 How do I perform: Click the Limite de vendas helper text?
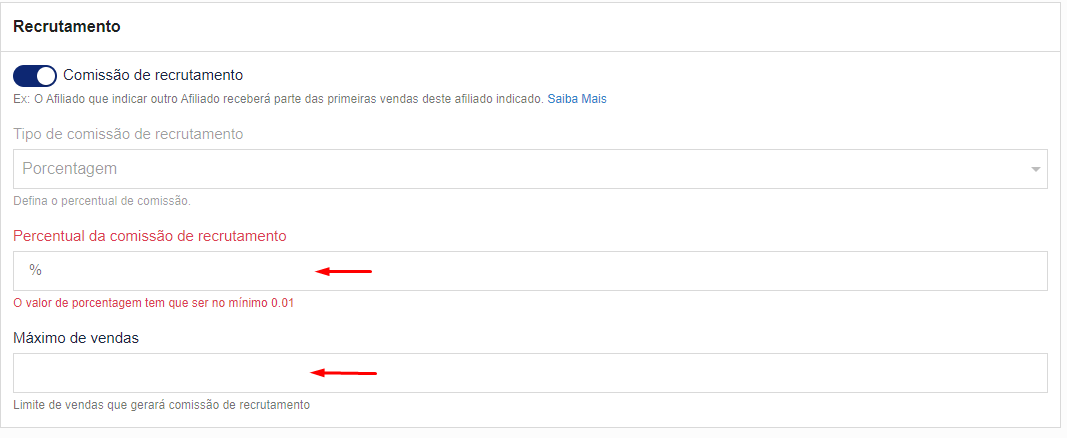tap(161, 405)
